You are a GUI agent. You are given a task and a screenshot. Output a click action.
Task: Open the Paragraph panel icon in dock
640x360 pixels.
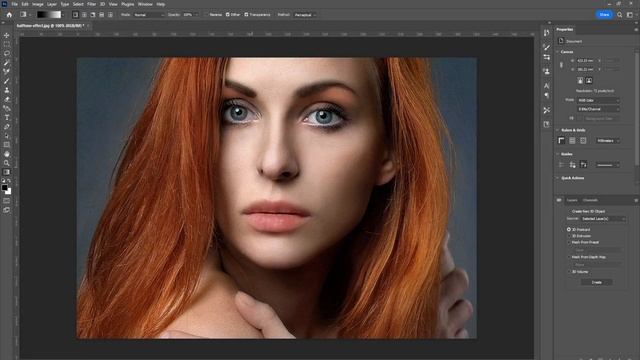(547, 95)
